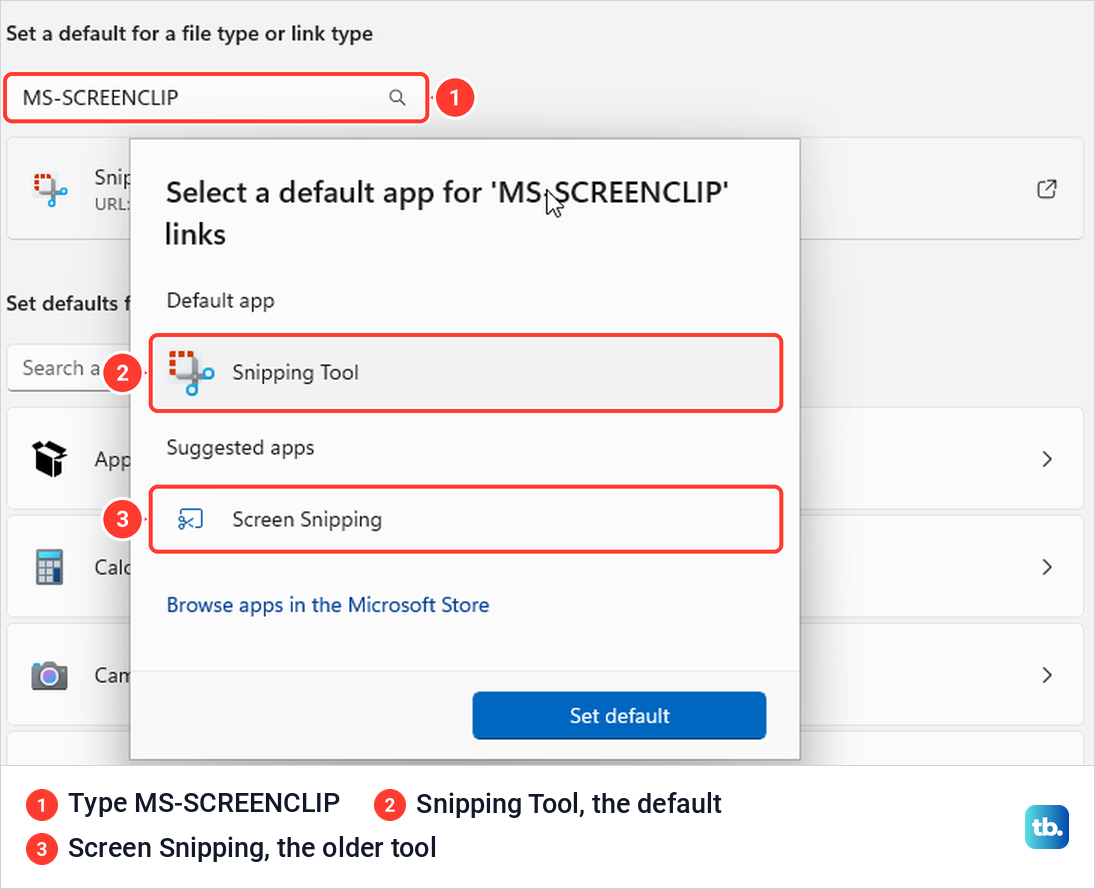Open Browse apps in the Microsoft Store link
Image resolution: width=1095 pixels, height=889 pixels.
tap(328, 605)
